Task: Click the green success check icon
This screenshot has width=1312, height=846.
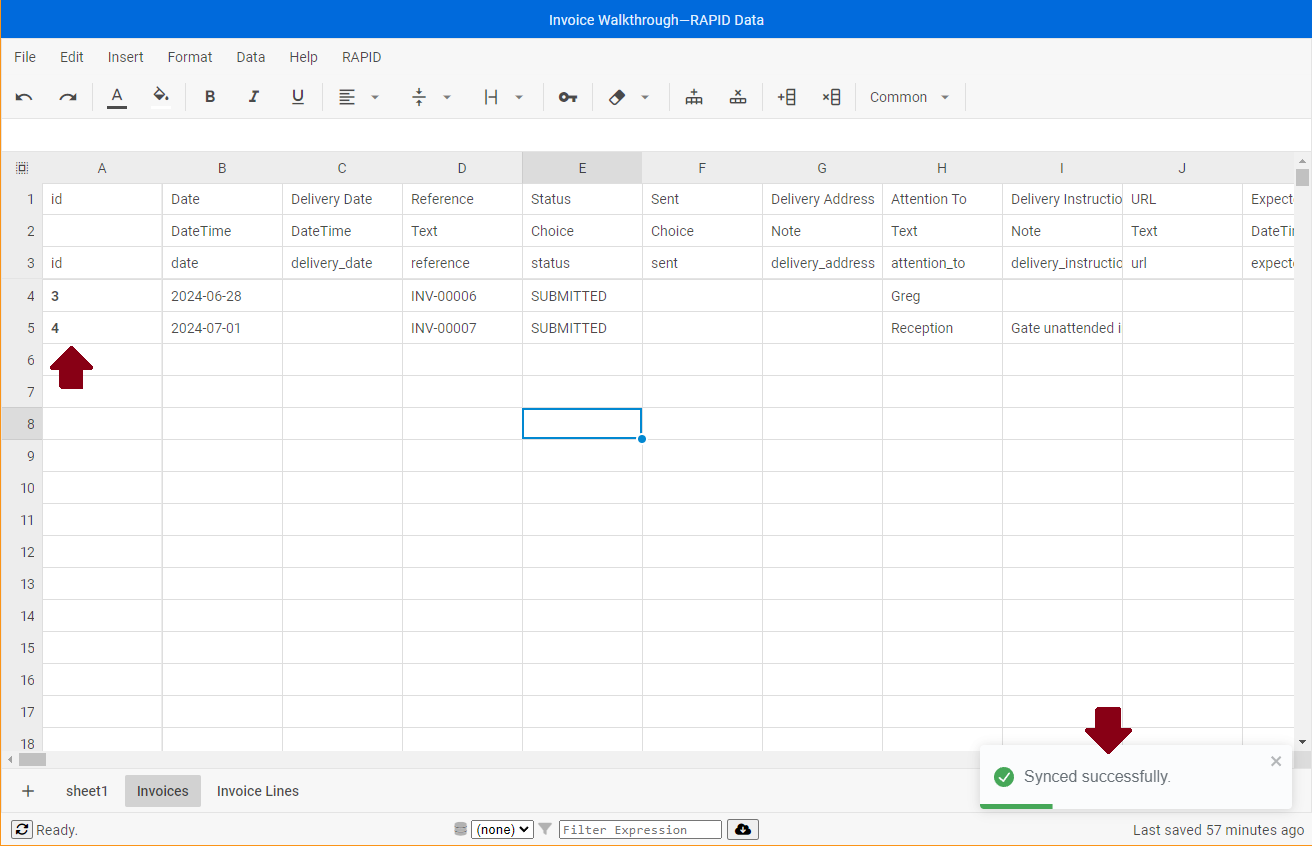Action: (1004, 777)
